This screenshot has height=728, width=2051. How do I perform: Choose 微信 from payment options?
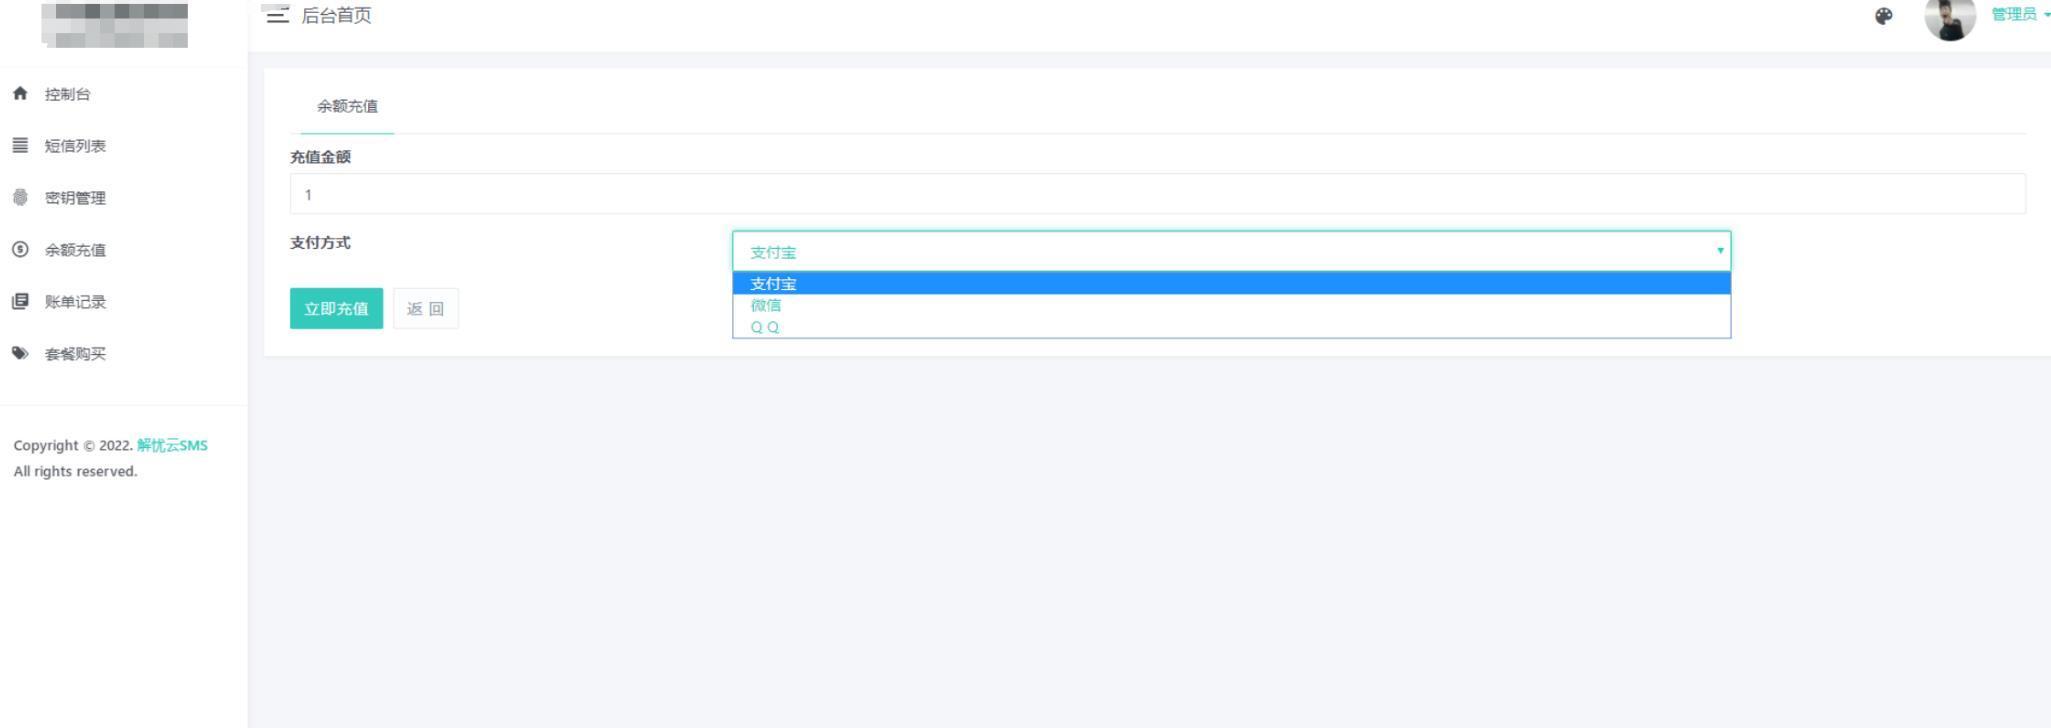point(1231,305)
